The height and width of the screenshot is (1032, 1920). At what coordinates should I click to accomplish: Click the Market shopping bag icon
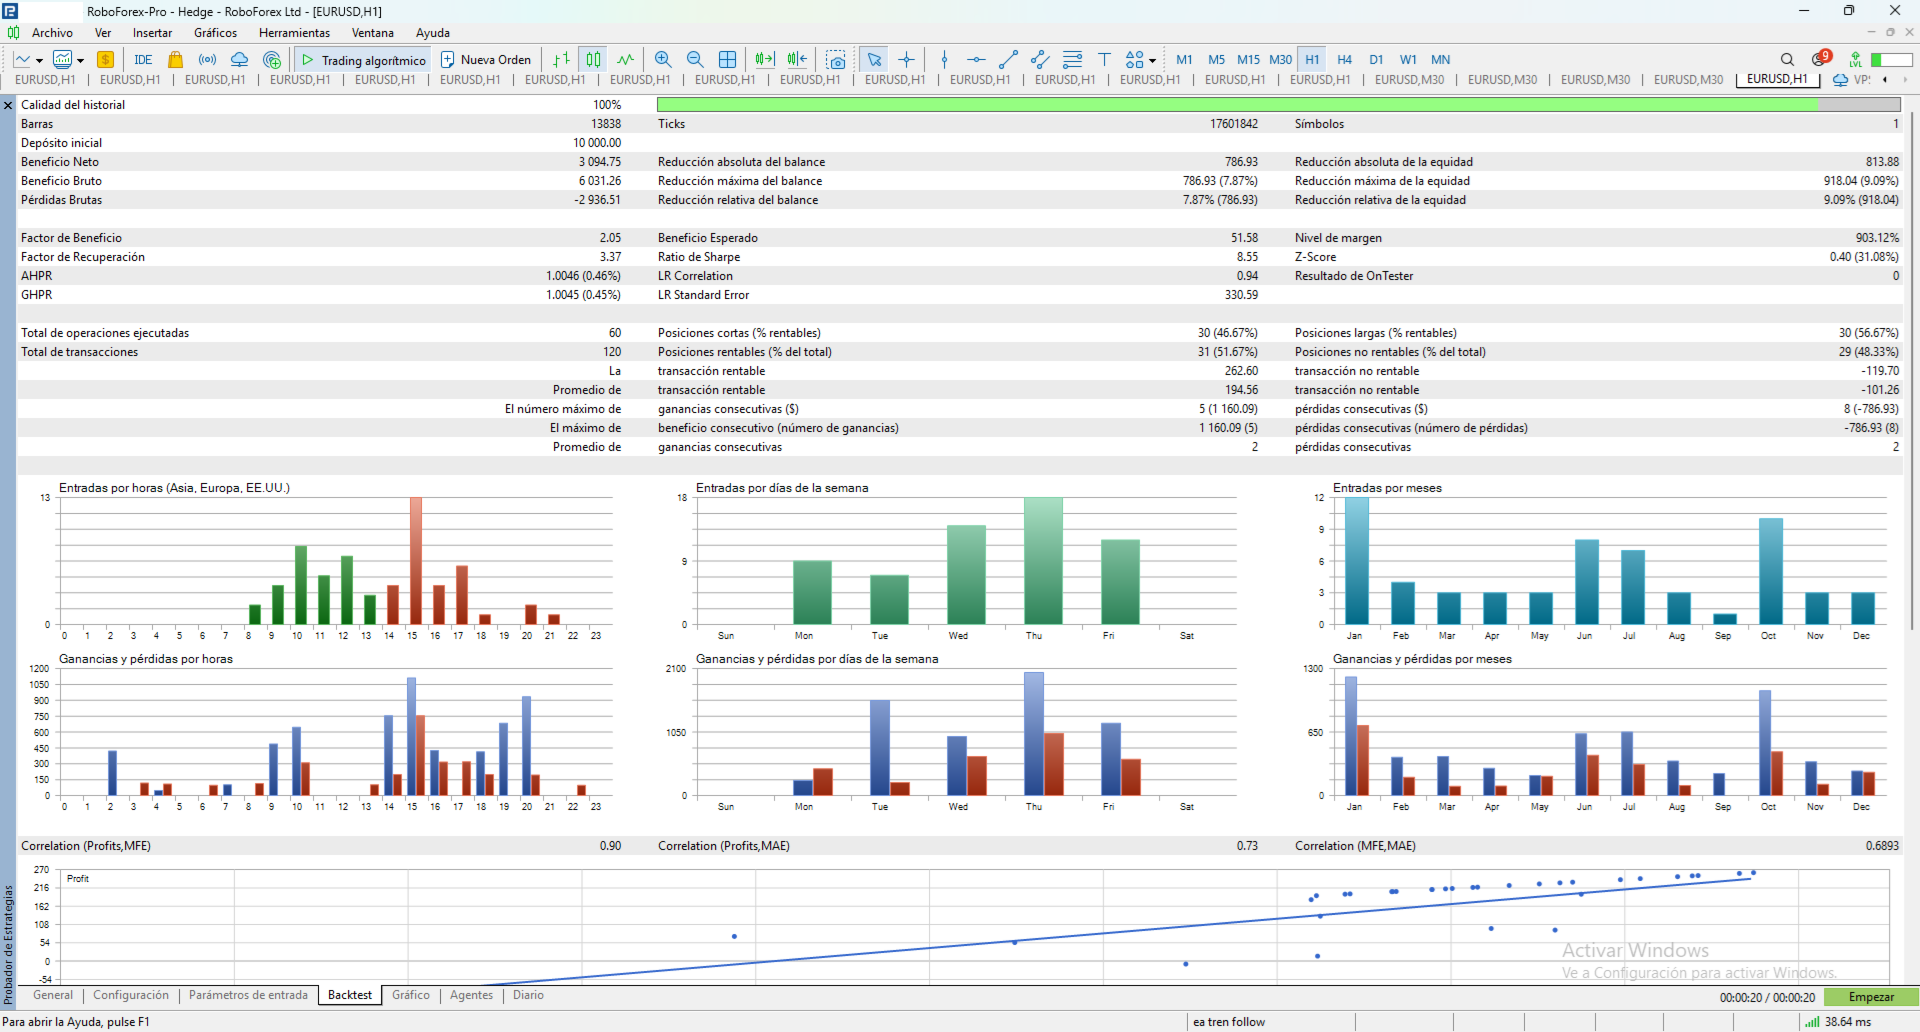click(175, 60)
